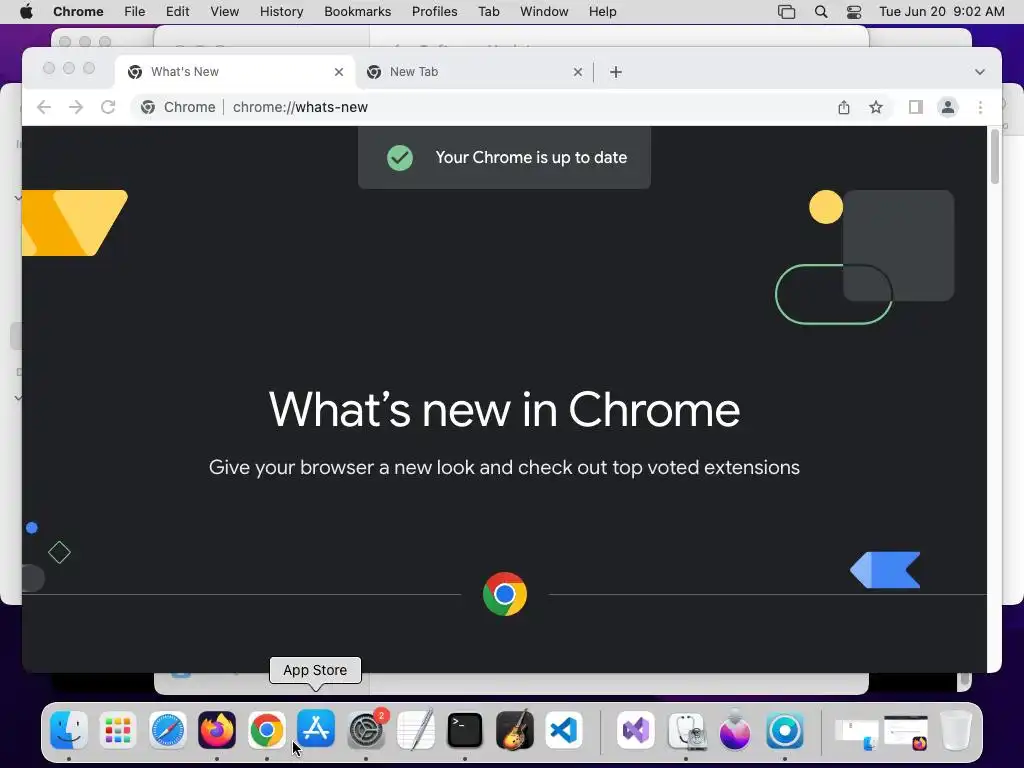Open the App Store from the Dock

coord(316,729)
